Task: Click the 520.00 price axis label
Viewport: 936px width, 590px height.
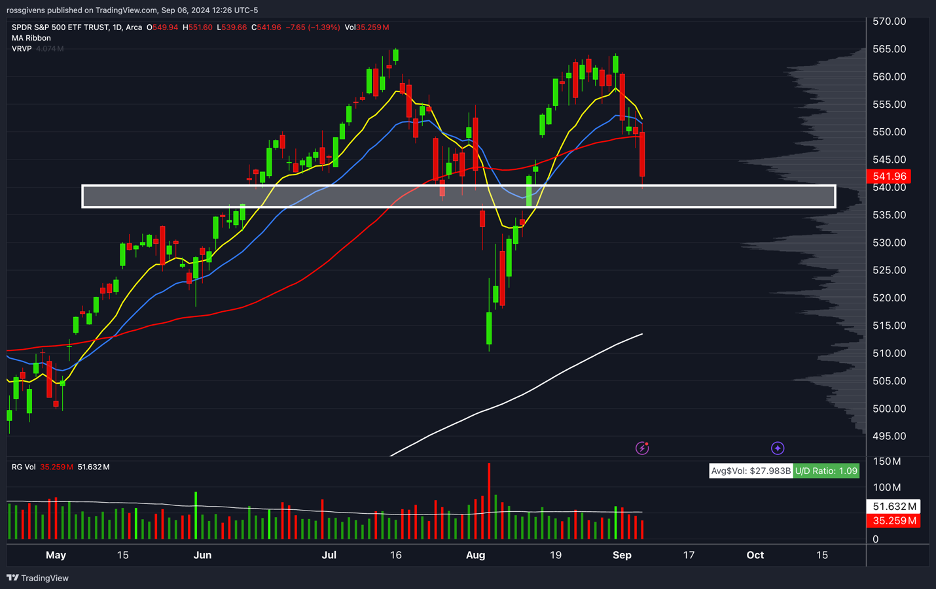Action: (889, 298)
